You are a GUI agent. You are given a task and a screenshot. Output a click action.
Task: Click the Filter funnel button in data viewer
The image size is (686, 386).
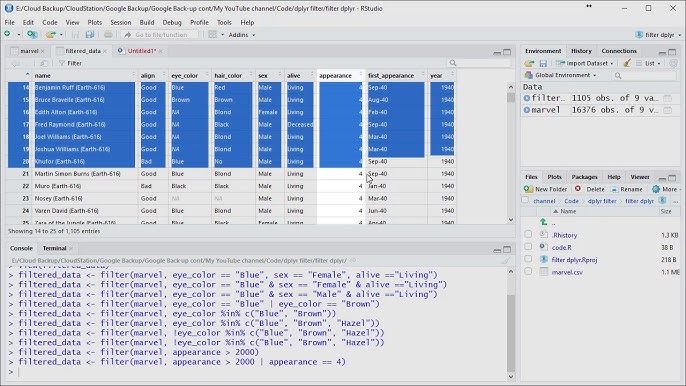70,63
